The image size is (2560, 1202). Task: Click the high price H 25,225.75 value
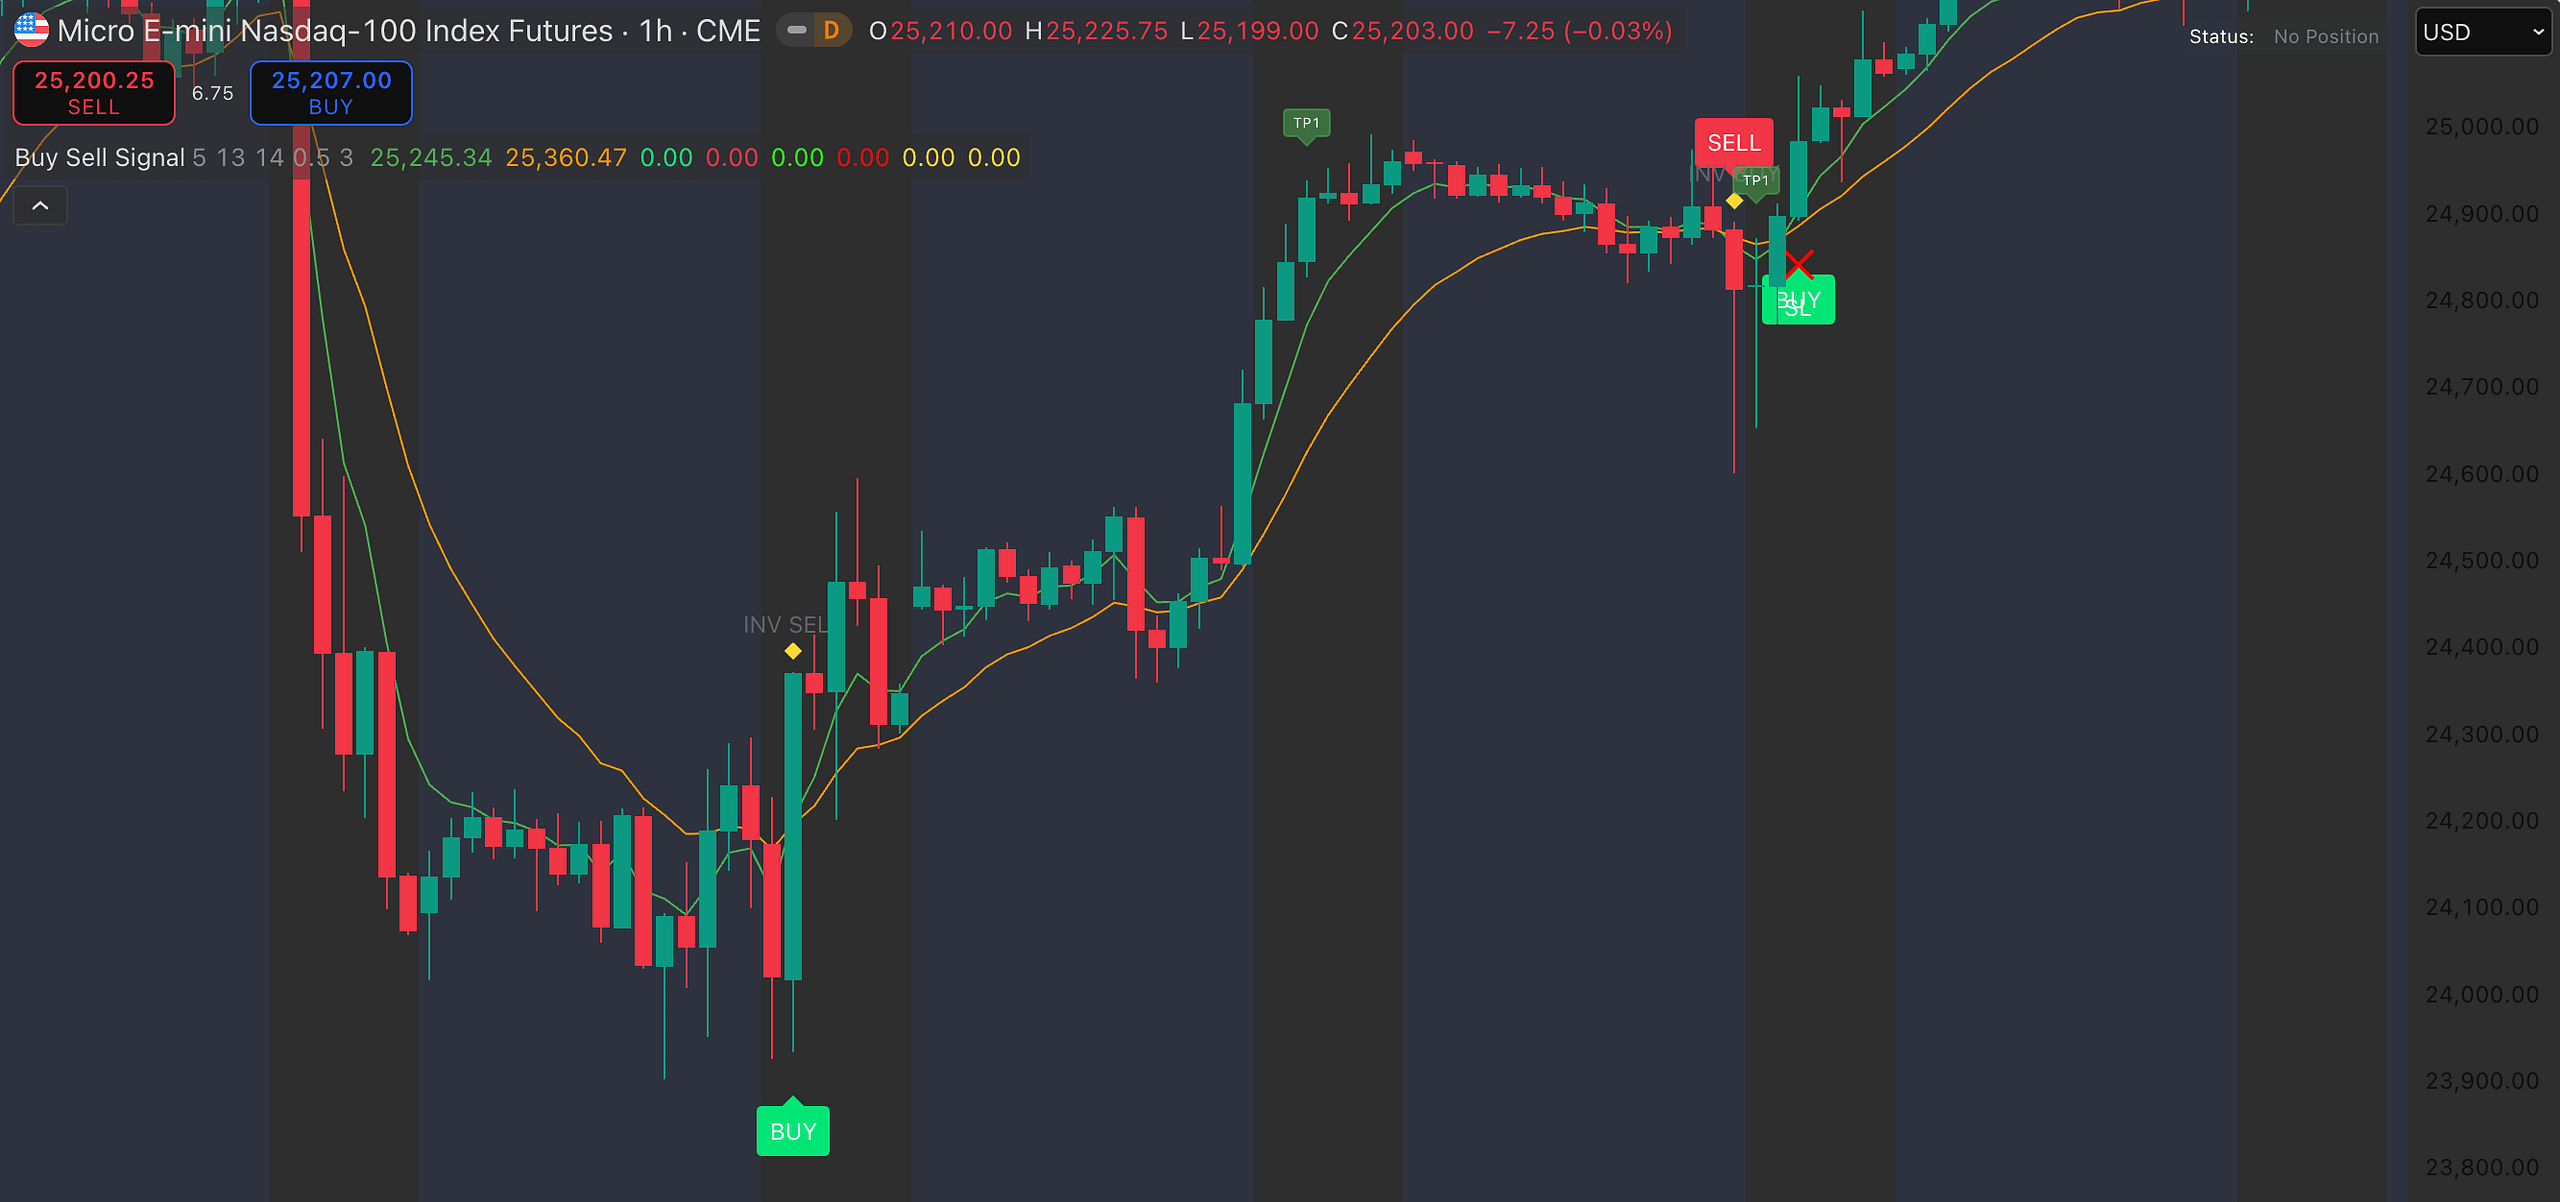(1096, 31)
